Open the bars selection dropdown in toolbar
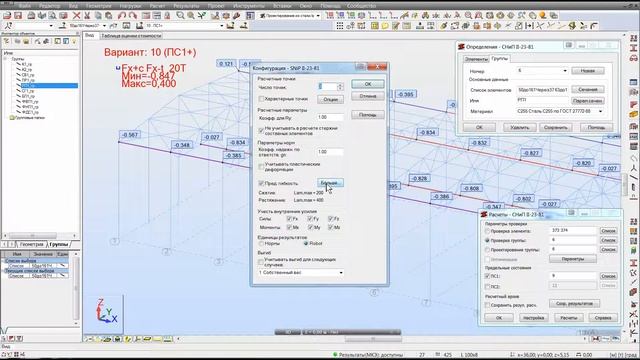The height and width of the screenshot is (360, 640). [104, 26]
